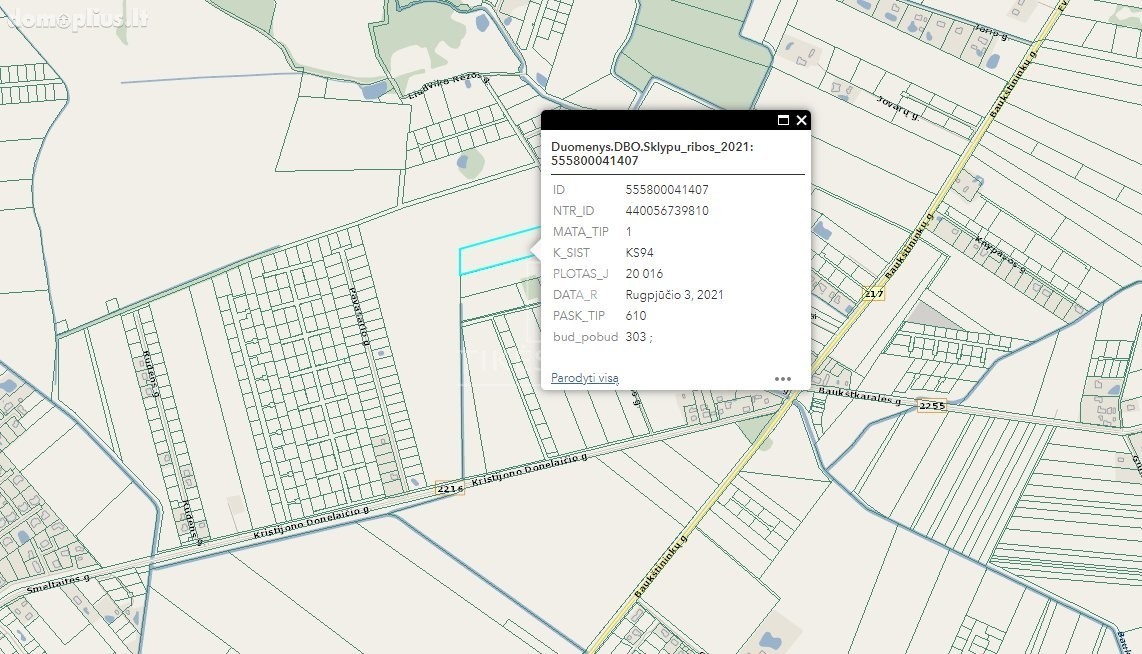Click the 'Parodyti visą' link

[584, 378]
